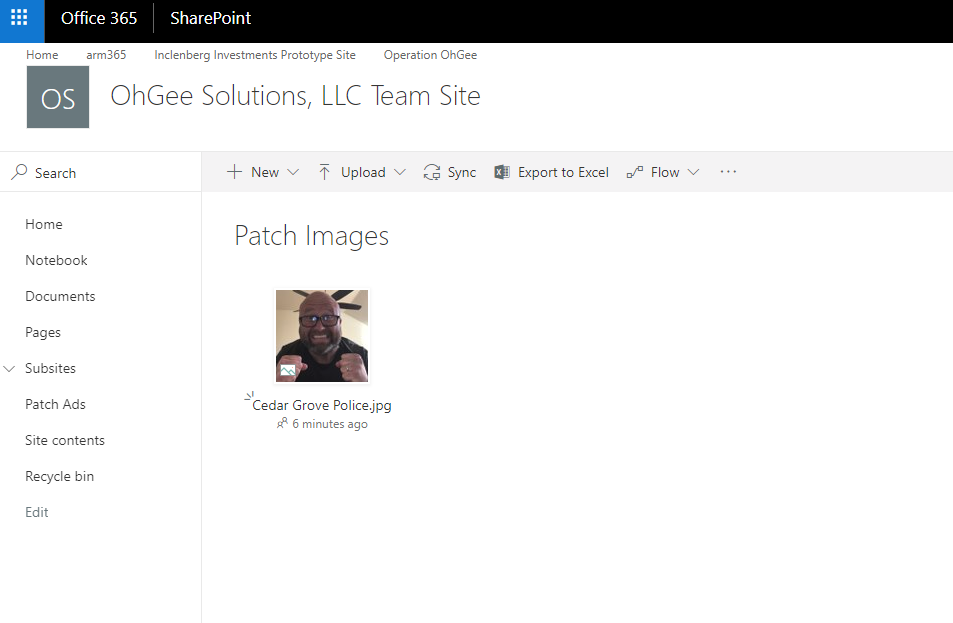Open Notebook in the left navigation

56,260
